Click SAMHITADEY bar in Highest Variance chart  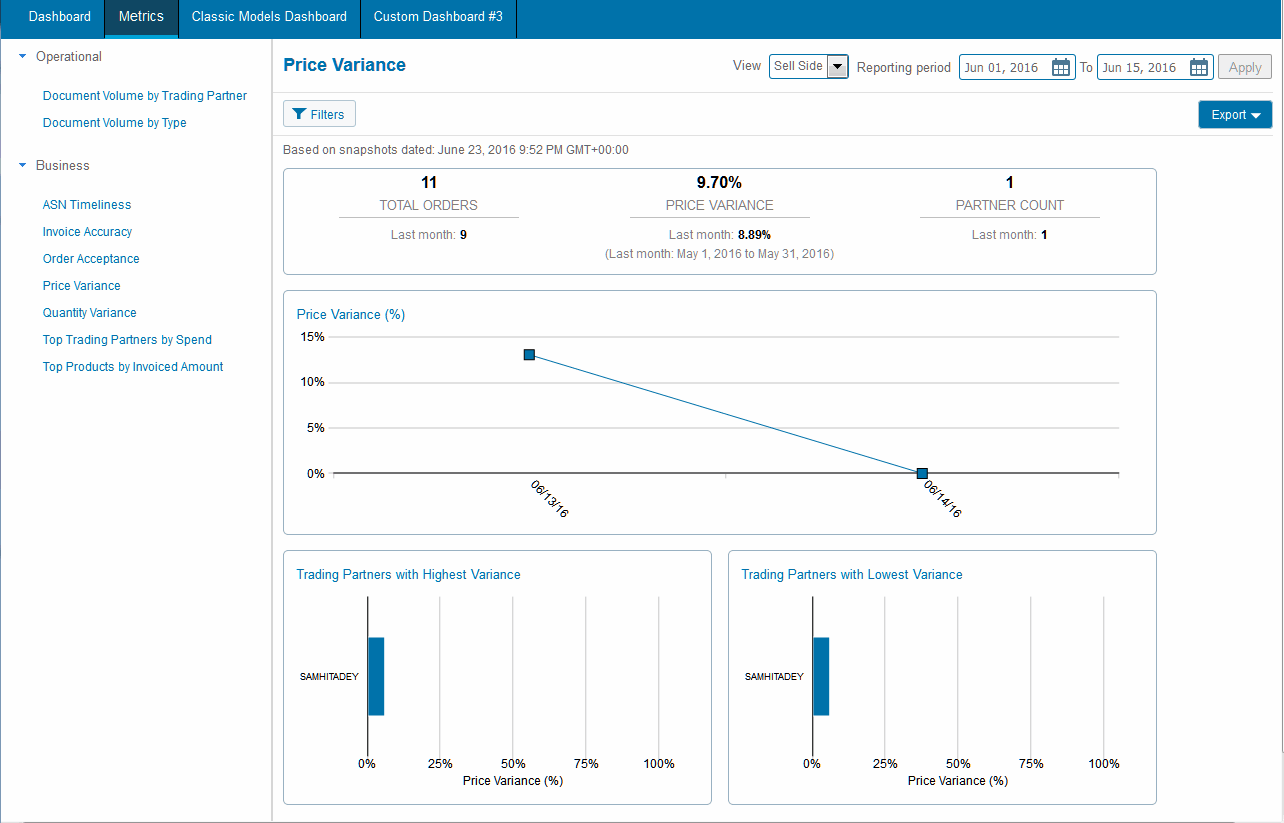pos(376,676)
